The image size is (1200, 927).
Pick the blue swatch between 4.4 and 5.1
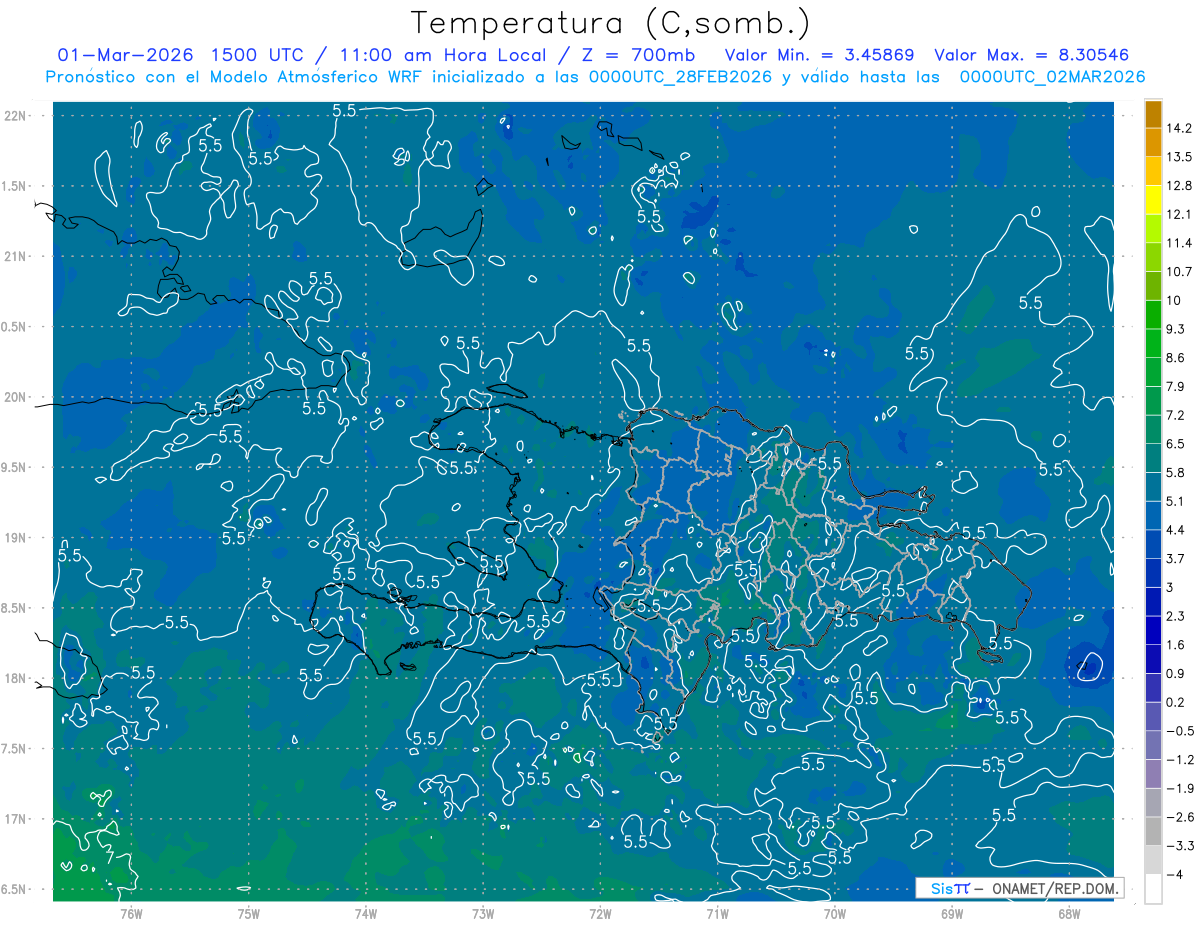[1153, 516]
